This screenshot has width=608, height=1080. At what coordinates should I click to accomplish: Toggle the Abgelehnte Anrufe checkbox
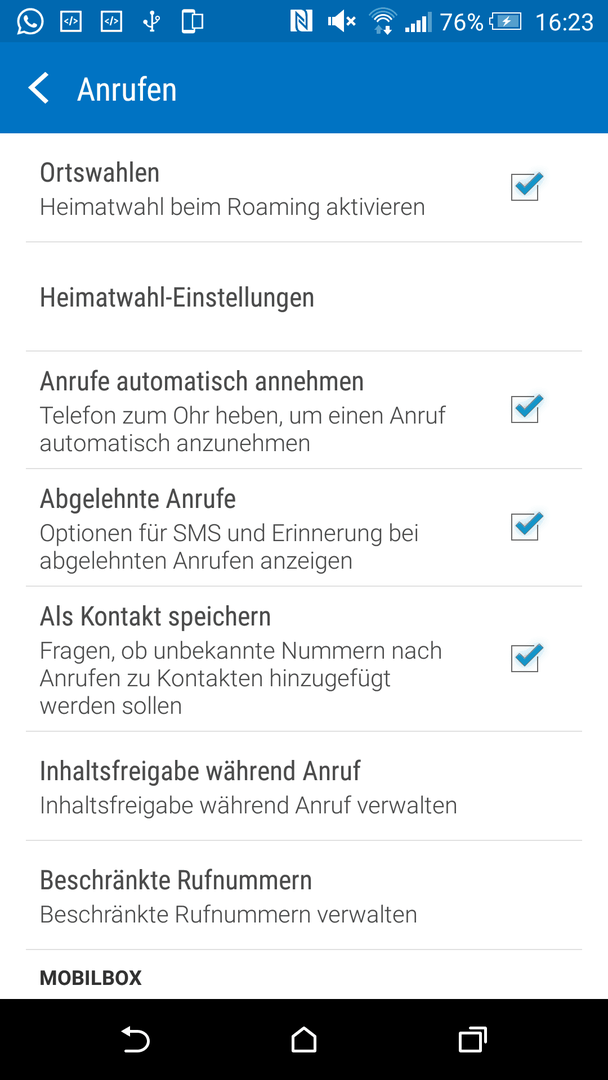pyautogui.click(x=526, y=527)
